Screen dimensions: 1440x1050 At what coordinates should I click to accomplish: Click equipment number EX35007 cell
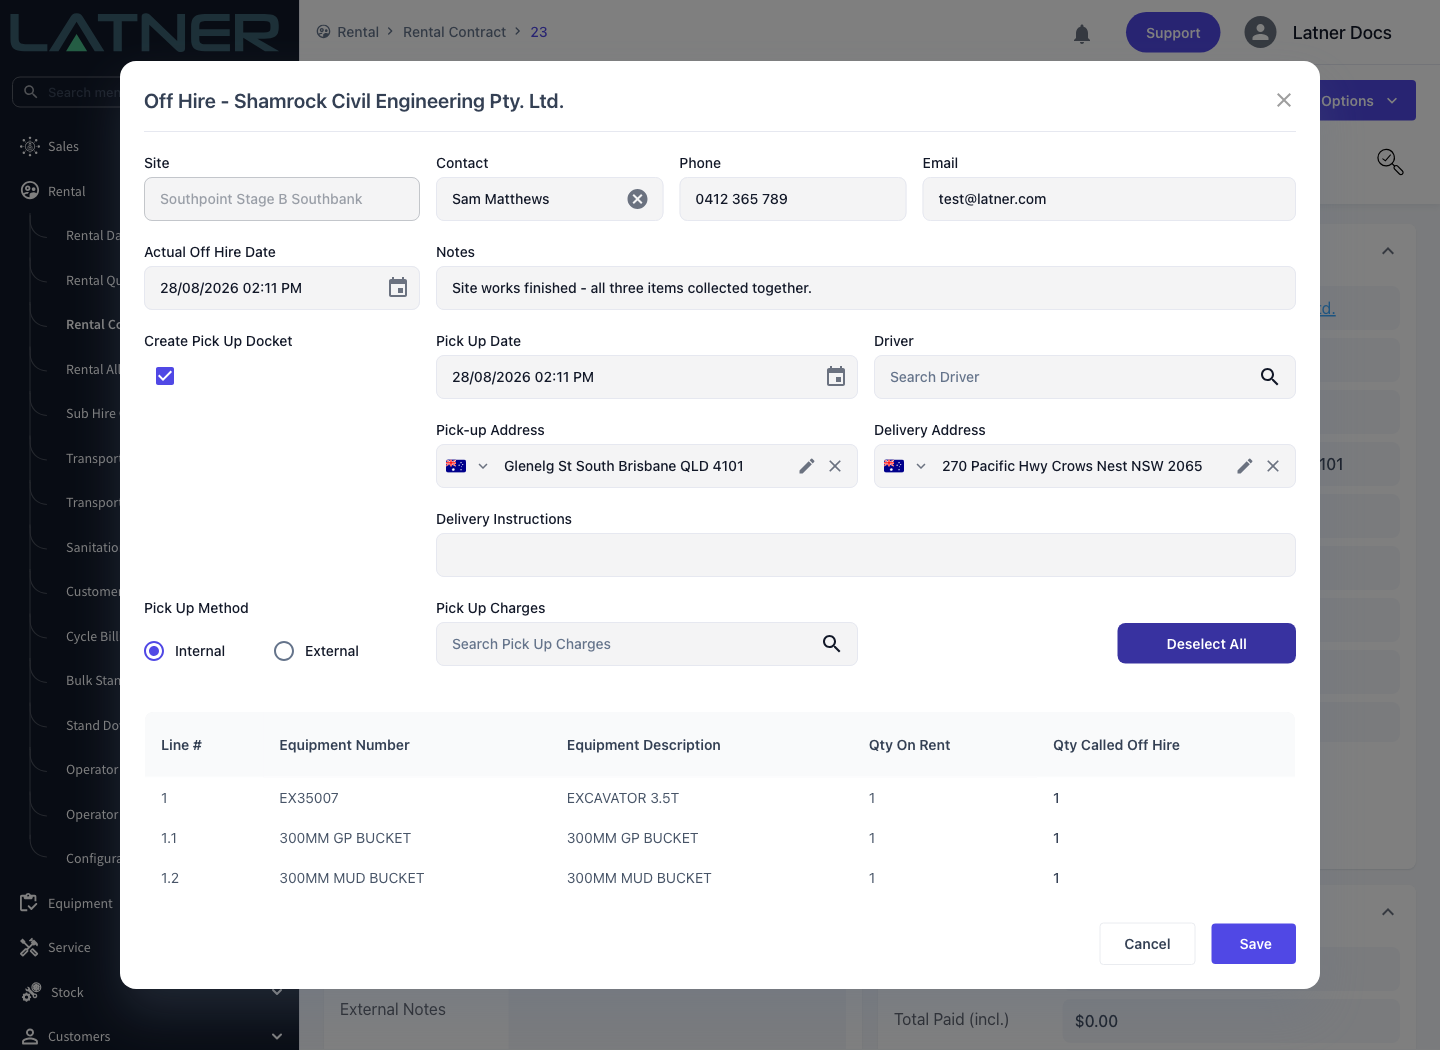tap(309, 798)
